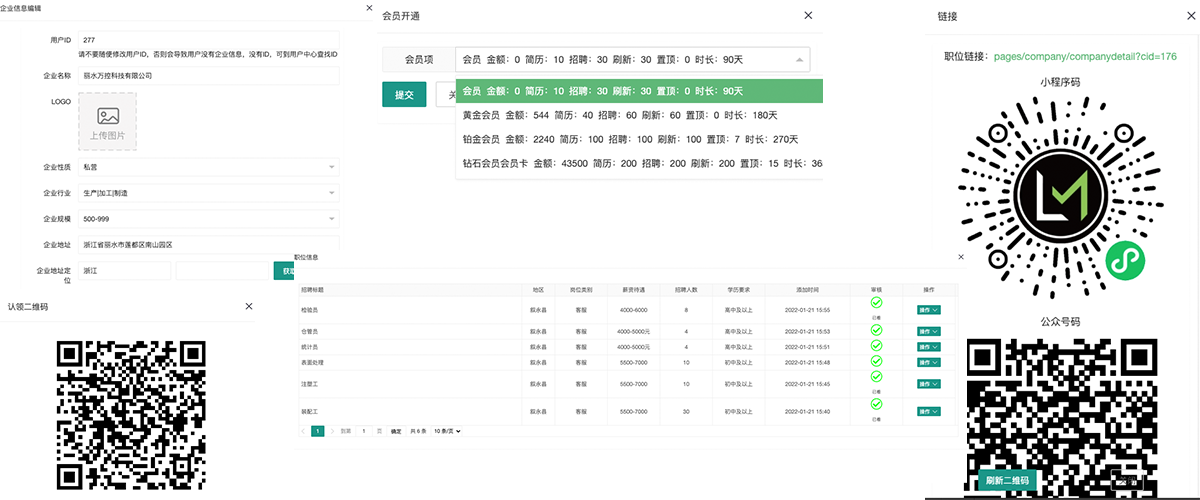Click the 企业地址 input field

(x=208, y=245)
